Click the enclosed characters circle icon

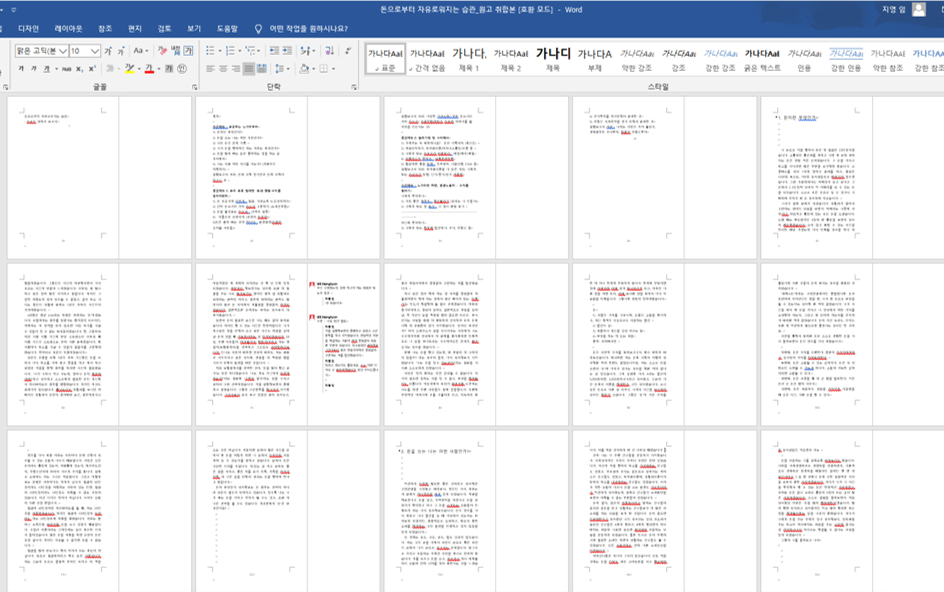point(182,69)
